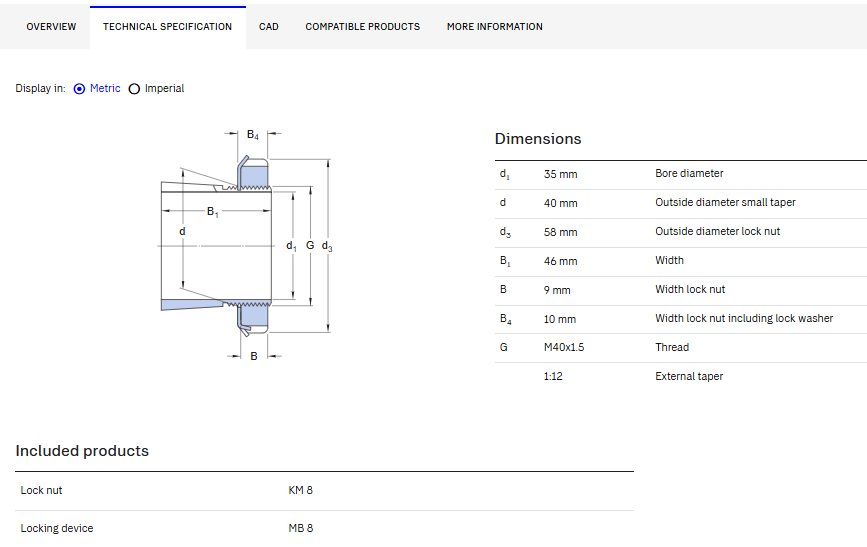867x547 pixels.
Task: Open the Overview tab
Action: [51, 27]
